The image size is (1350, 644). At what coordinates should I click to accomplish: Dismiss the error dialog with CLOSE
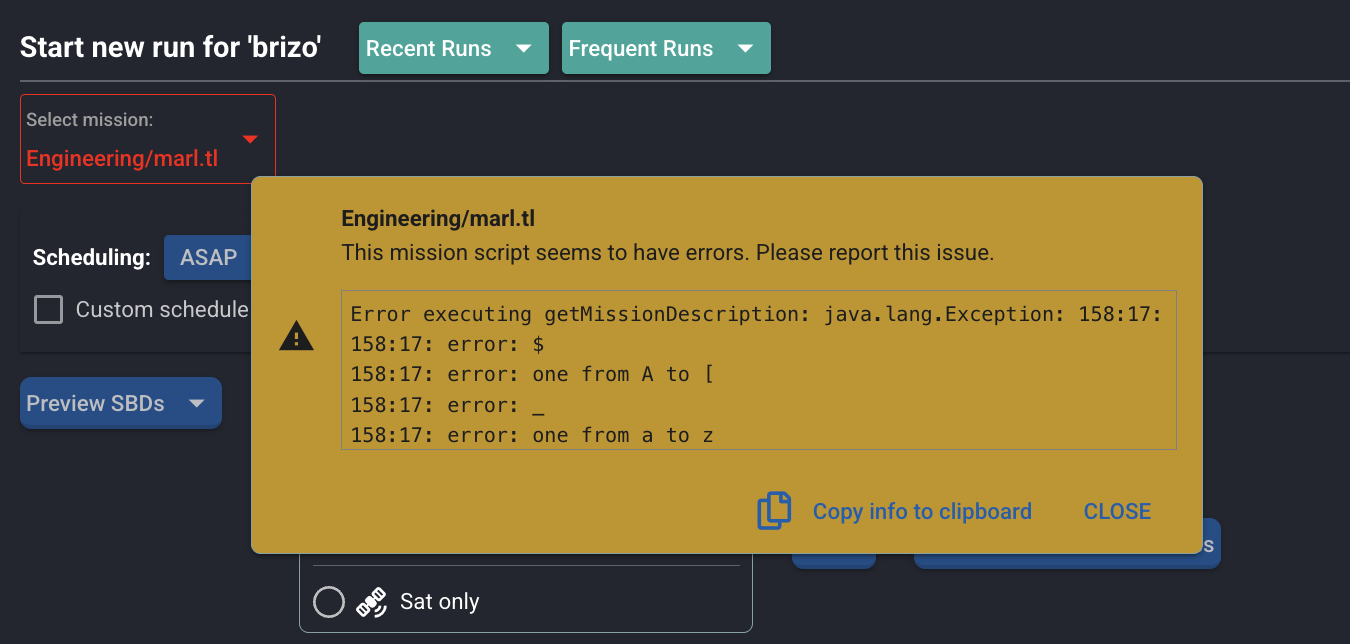tap(1117, 511)
